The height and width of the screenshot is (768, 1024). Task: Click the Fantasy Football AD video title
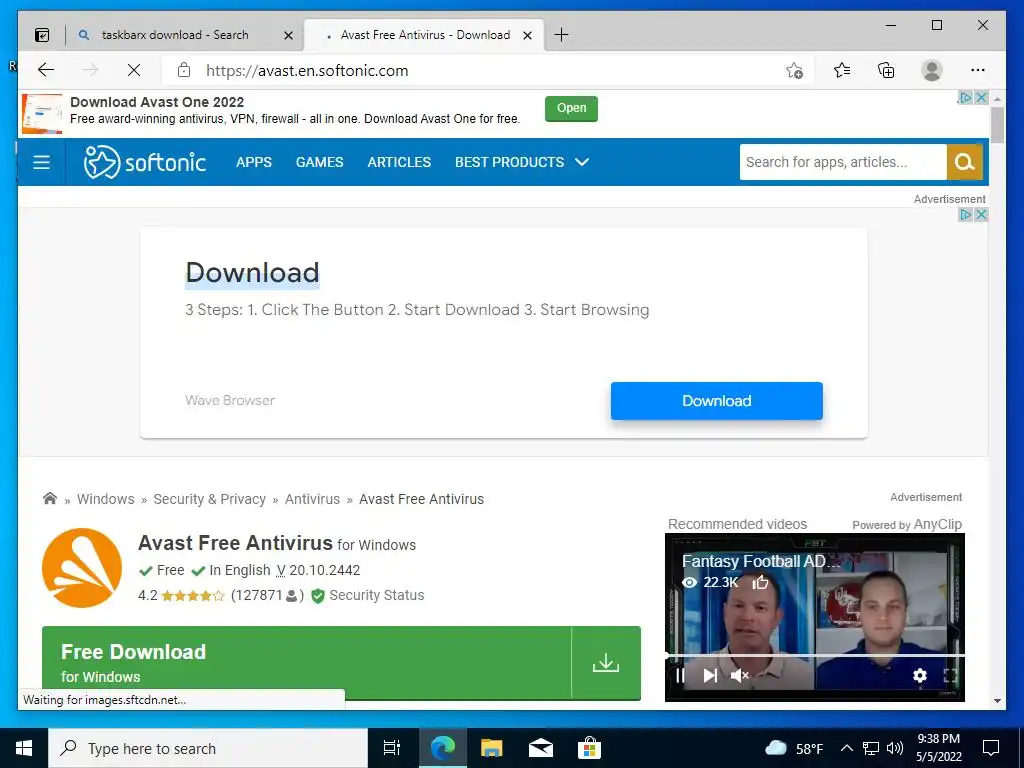pos(761,561)
